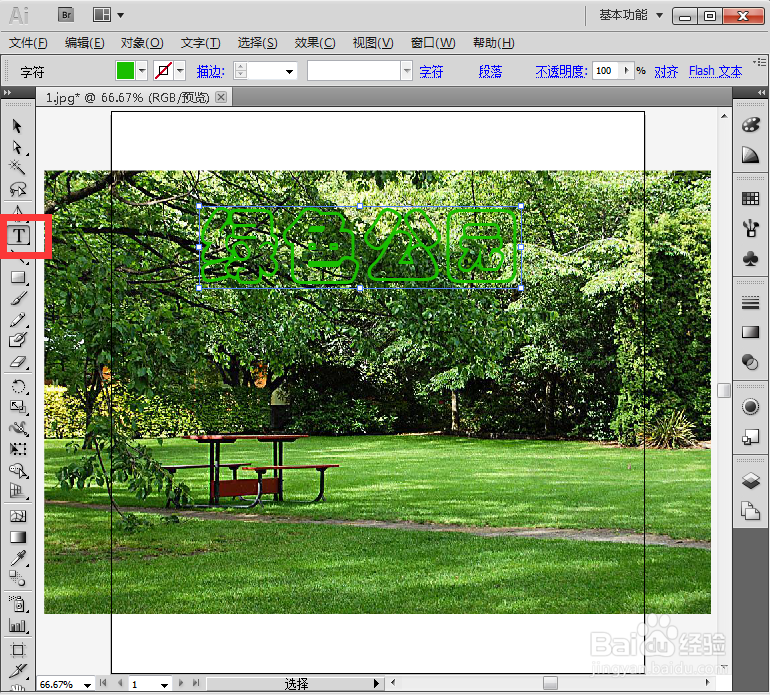Open the Gradient panel icon in dock
Viewport: 770px width, 695px height.
pyautogui.click(x=750, y=333)
